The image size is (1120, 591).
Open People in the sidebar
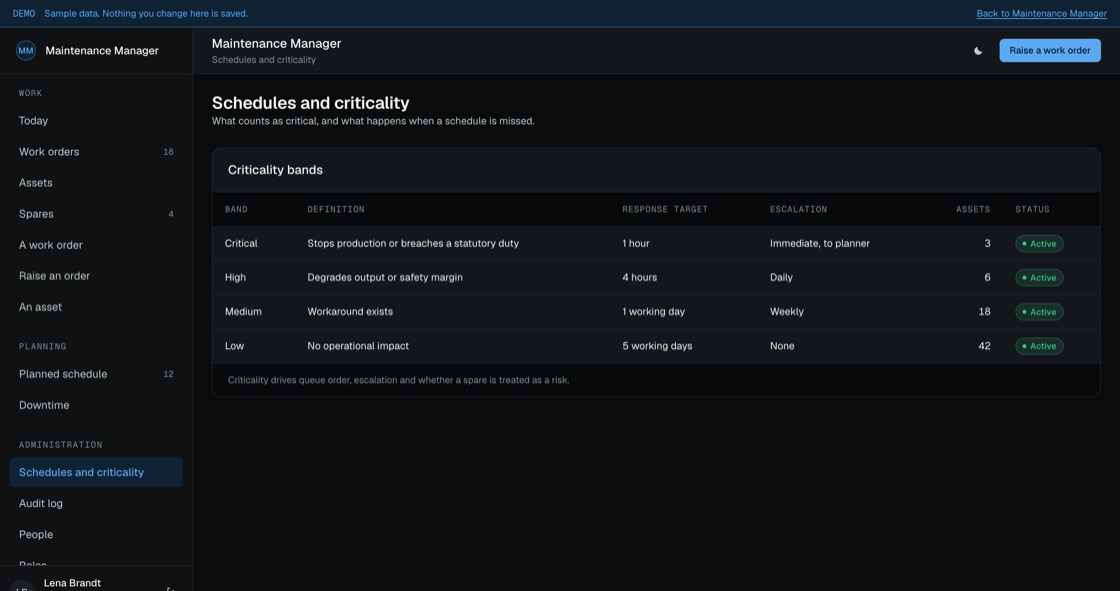click(x=96, y=535)
